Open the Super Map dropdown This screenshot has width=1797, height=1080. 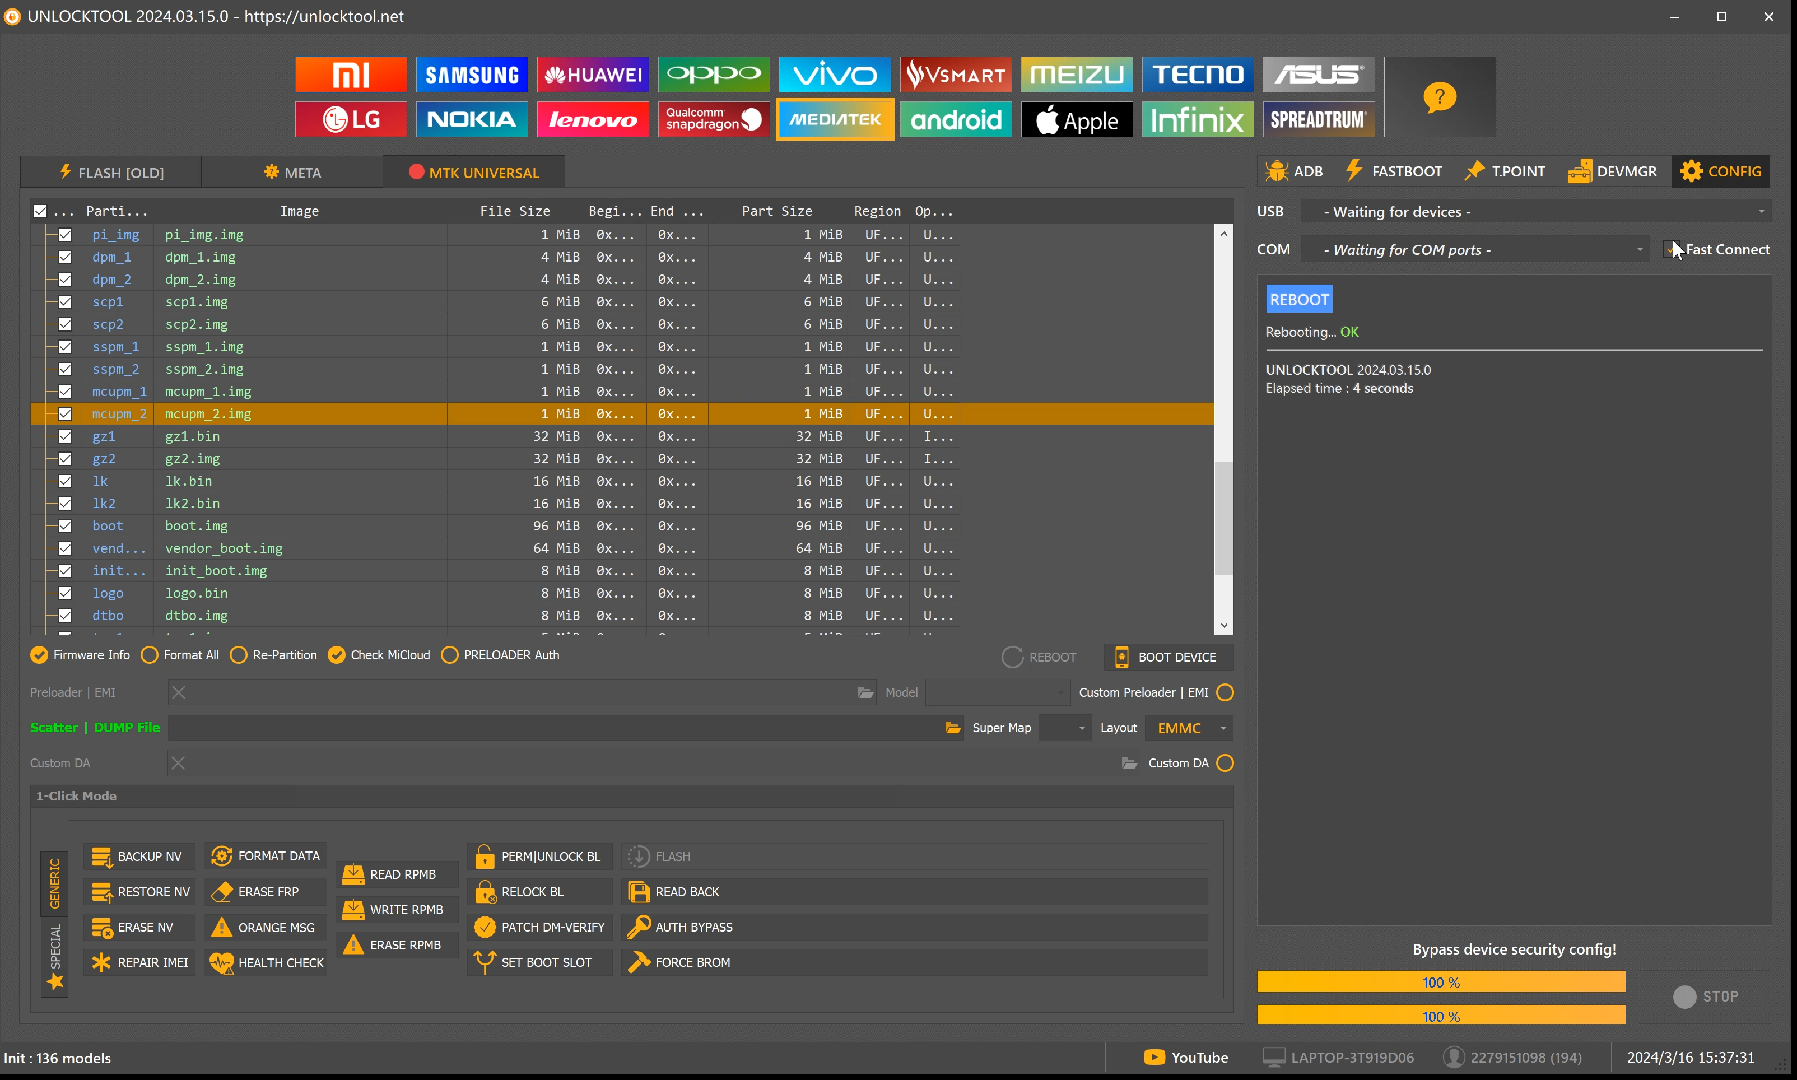click(x=1065, y=728)
